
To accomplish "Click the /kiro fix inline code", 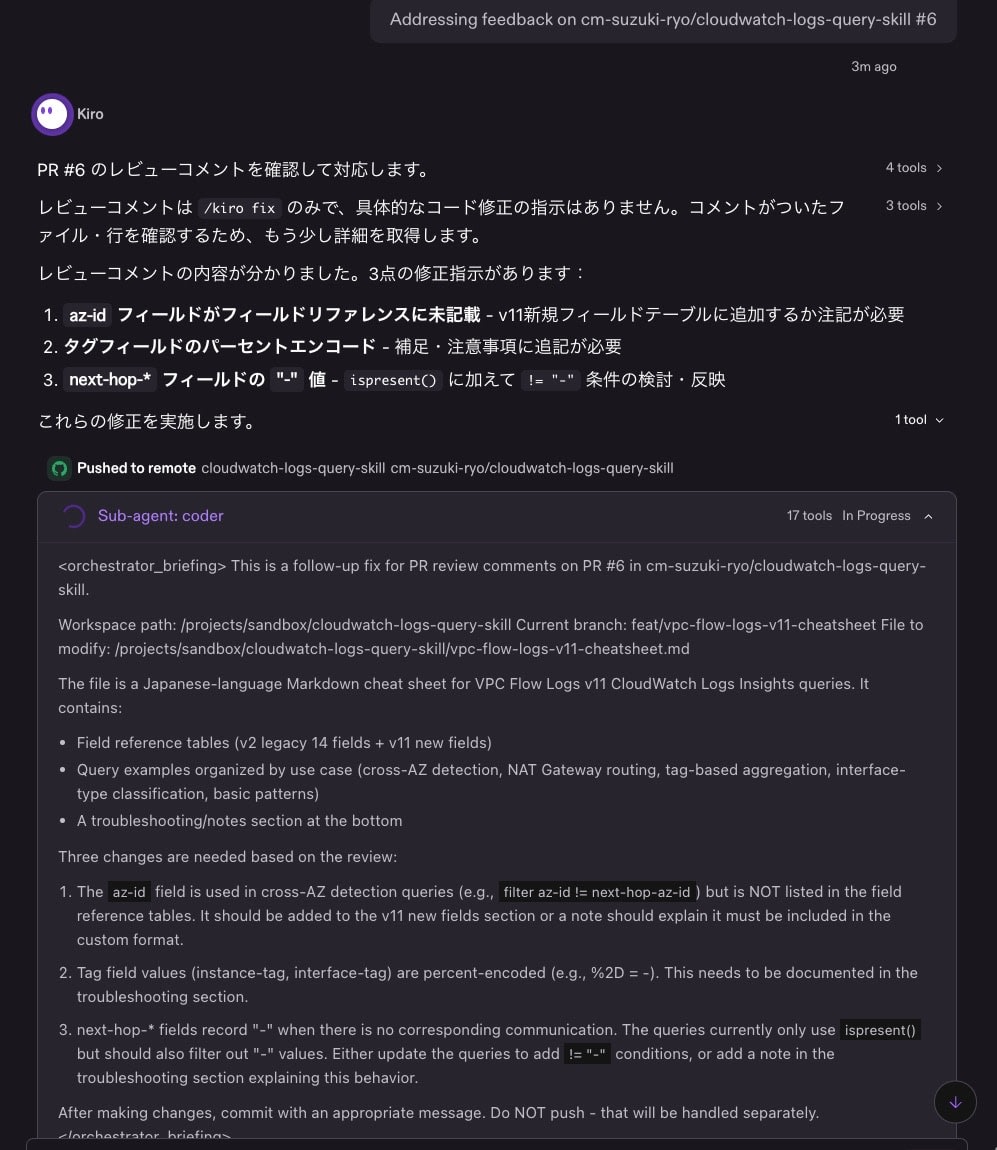I will point(239,208).
